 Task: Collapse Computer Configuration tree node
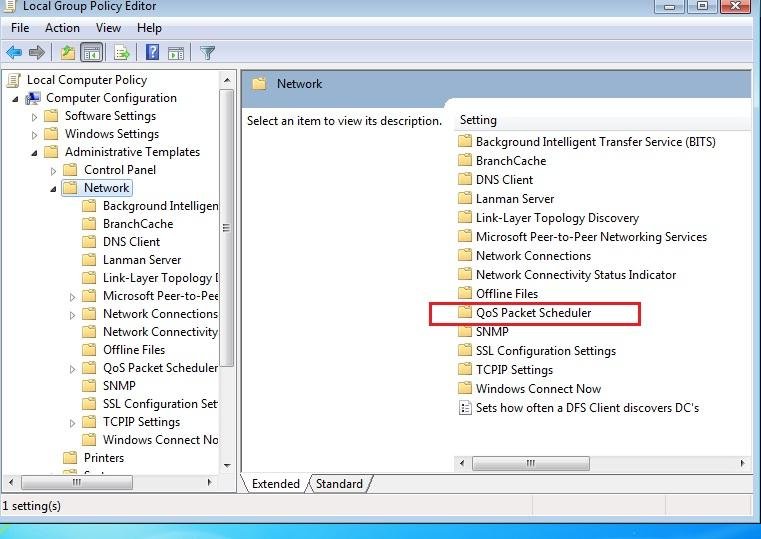pos(16,99)
